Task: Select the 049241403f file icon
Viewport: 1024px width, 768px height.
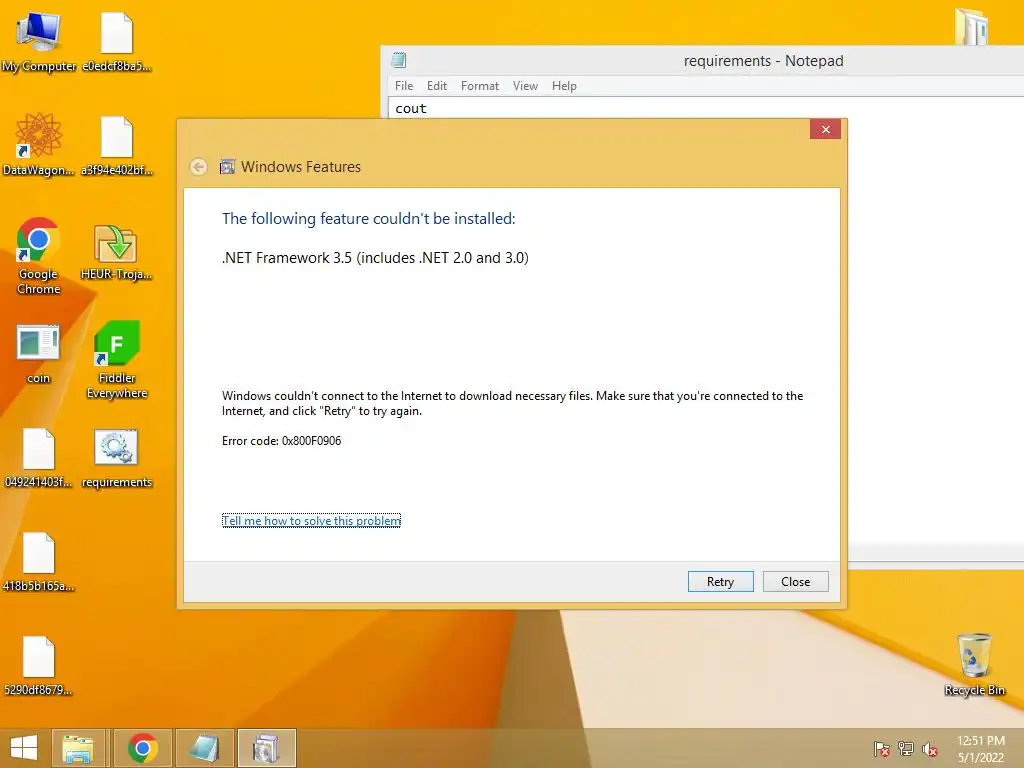Action: point(39,457)
